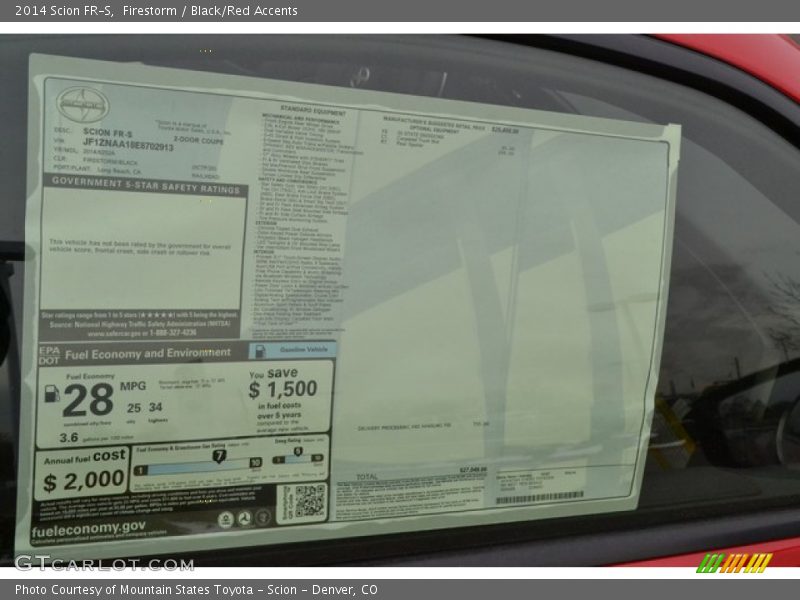Screen dimensions: 800x600
Task: Click the 'Fuel Economy and Environment' heading
Action: 148,353
